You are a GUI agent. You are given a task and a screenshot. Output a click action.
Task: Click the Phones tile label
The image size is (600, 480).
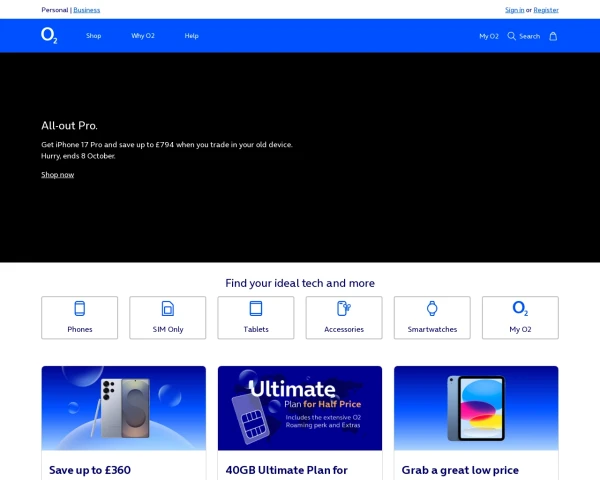pos(80,329)
